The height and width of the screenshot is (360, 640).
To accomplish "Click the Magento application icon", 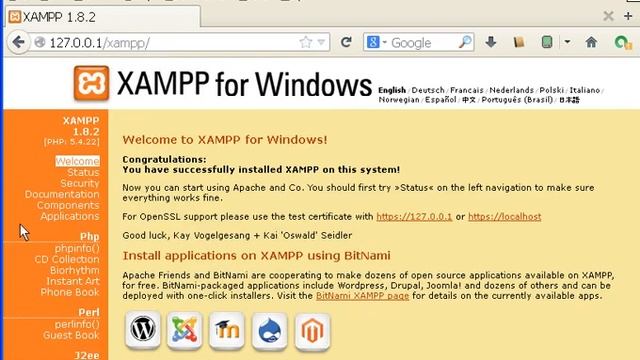I will point(312,331).
